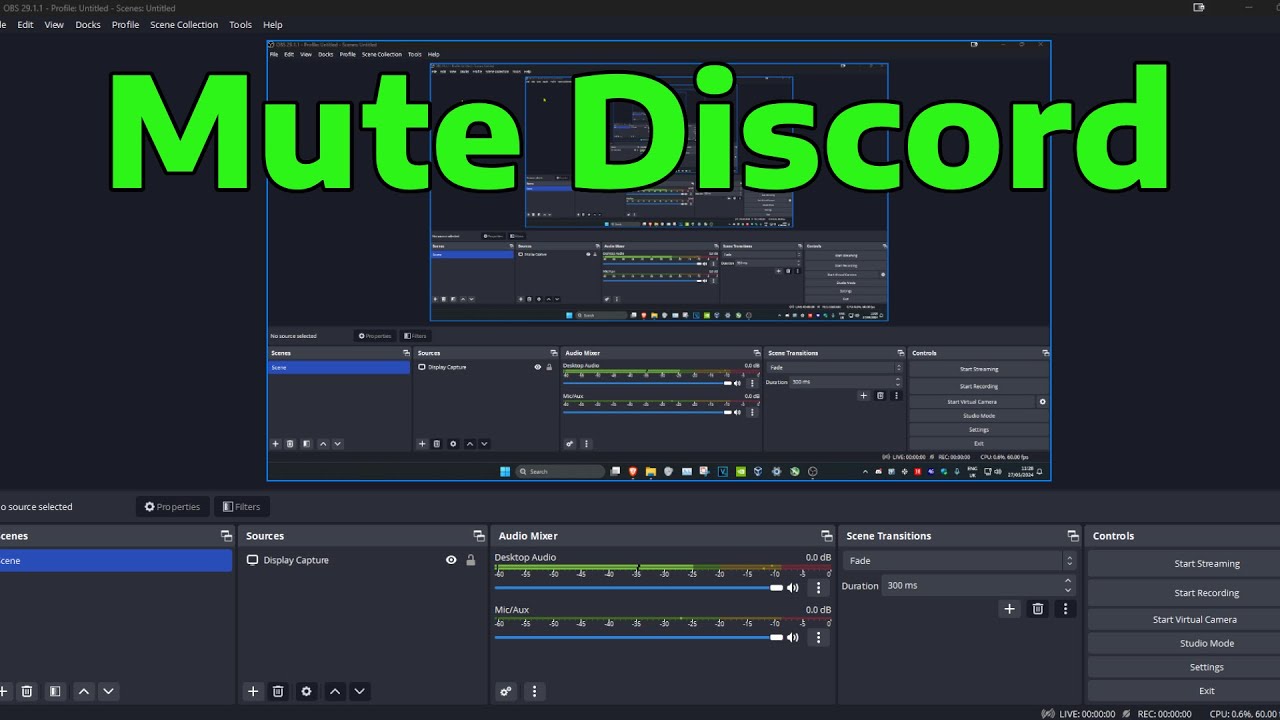Adjust the Desktop Audio volume slider

click(639, 588)
